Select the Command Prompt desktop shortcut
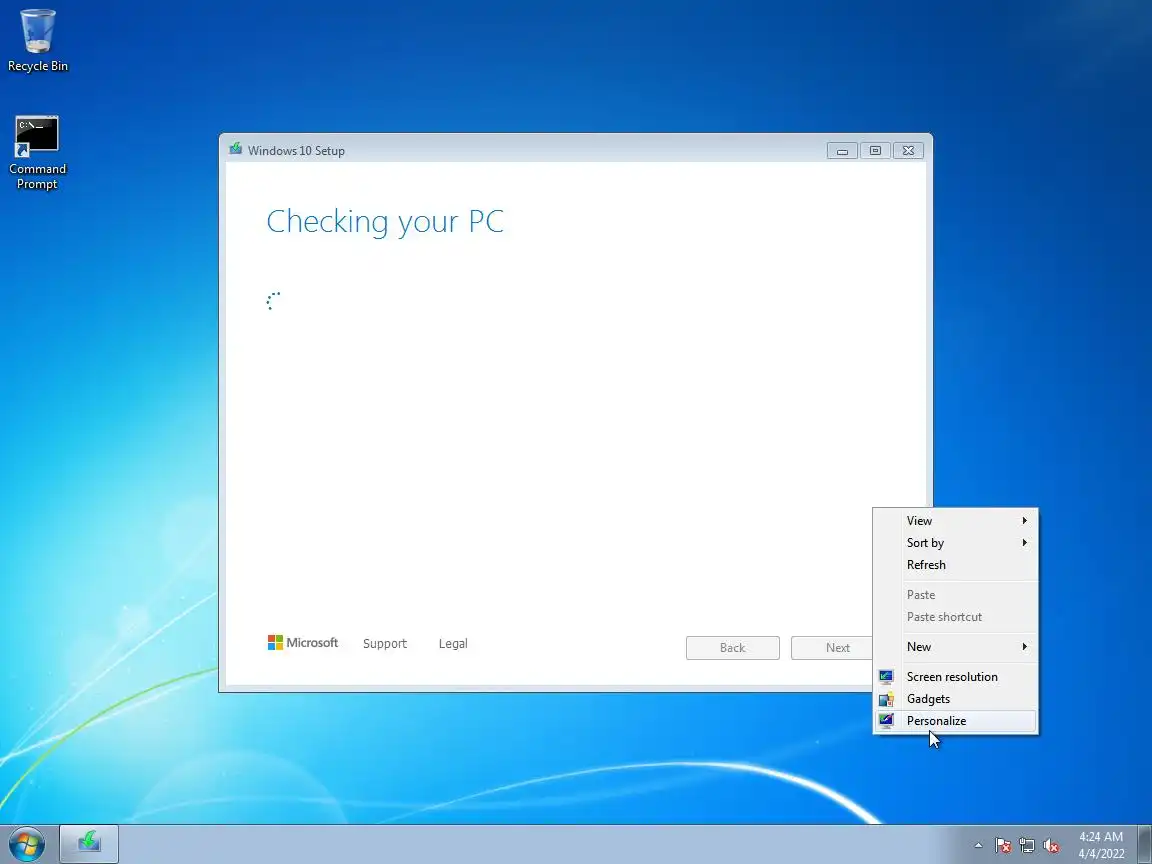1152x864 pixels. (37, 153)
